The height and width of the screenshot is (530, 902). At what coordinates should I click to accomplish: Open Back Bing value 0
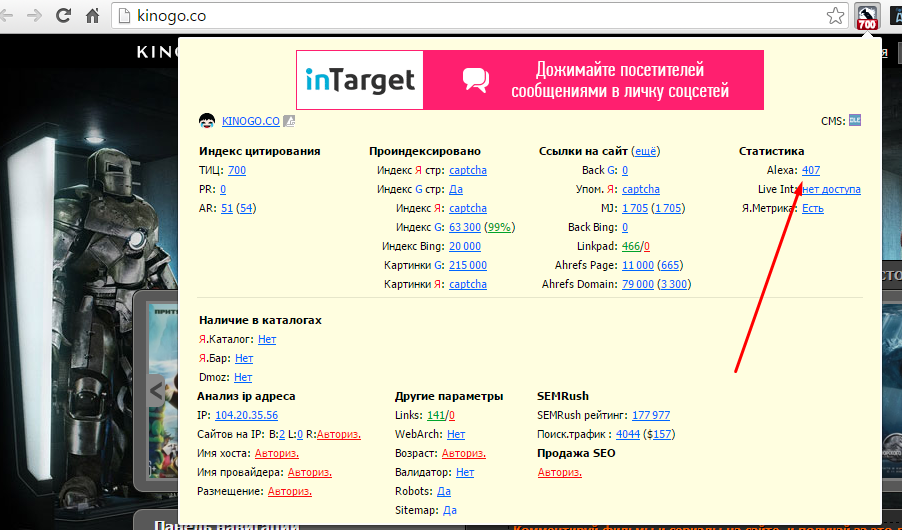point(625,227)
